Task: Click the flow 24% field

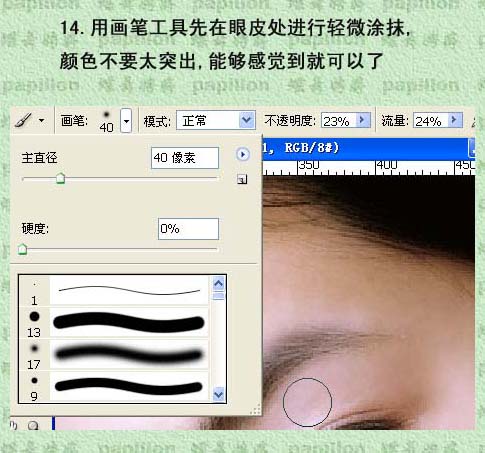Action: [x=431, y=120]
